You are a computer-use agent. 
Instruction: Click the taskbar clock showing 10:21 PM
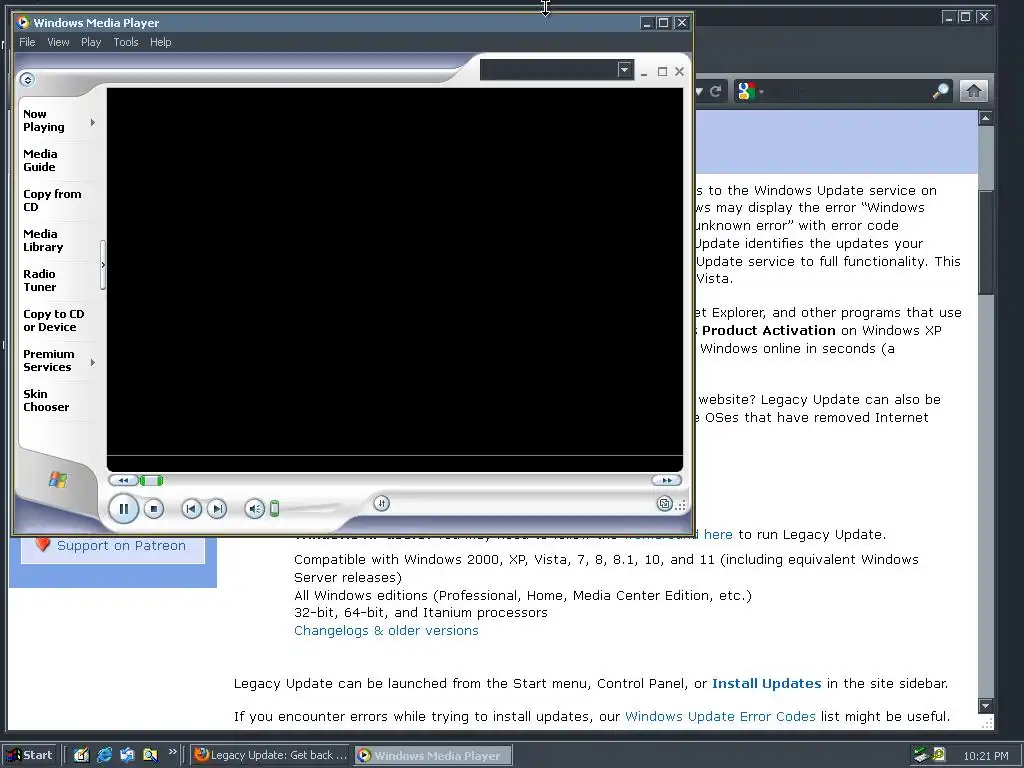tap(985, 756)
